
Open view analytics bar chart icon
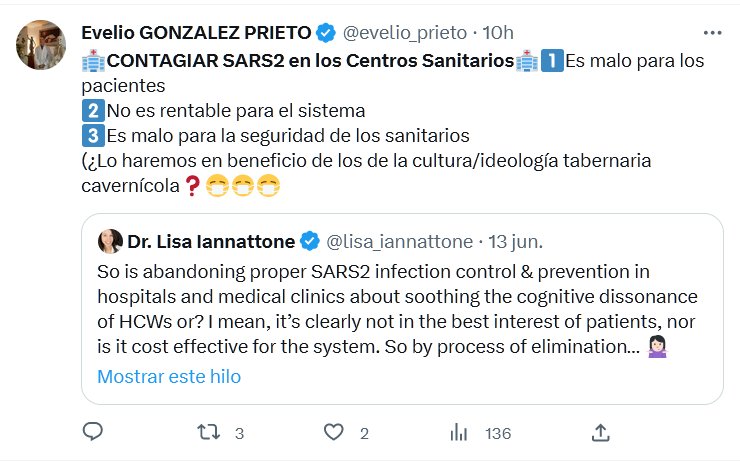[x=459, y=432]
